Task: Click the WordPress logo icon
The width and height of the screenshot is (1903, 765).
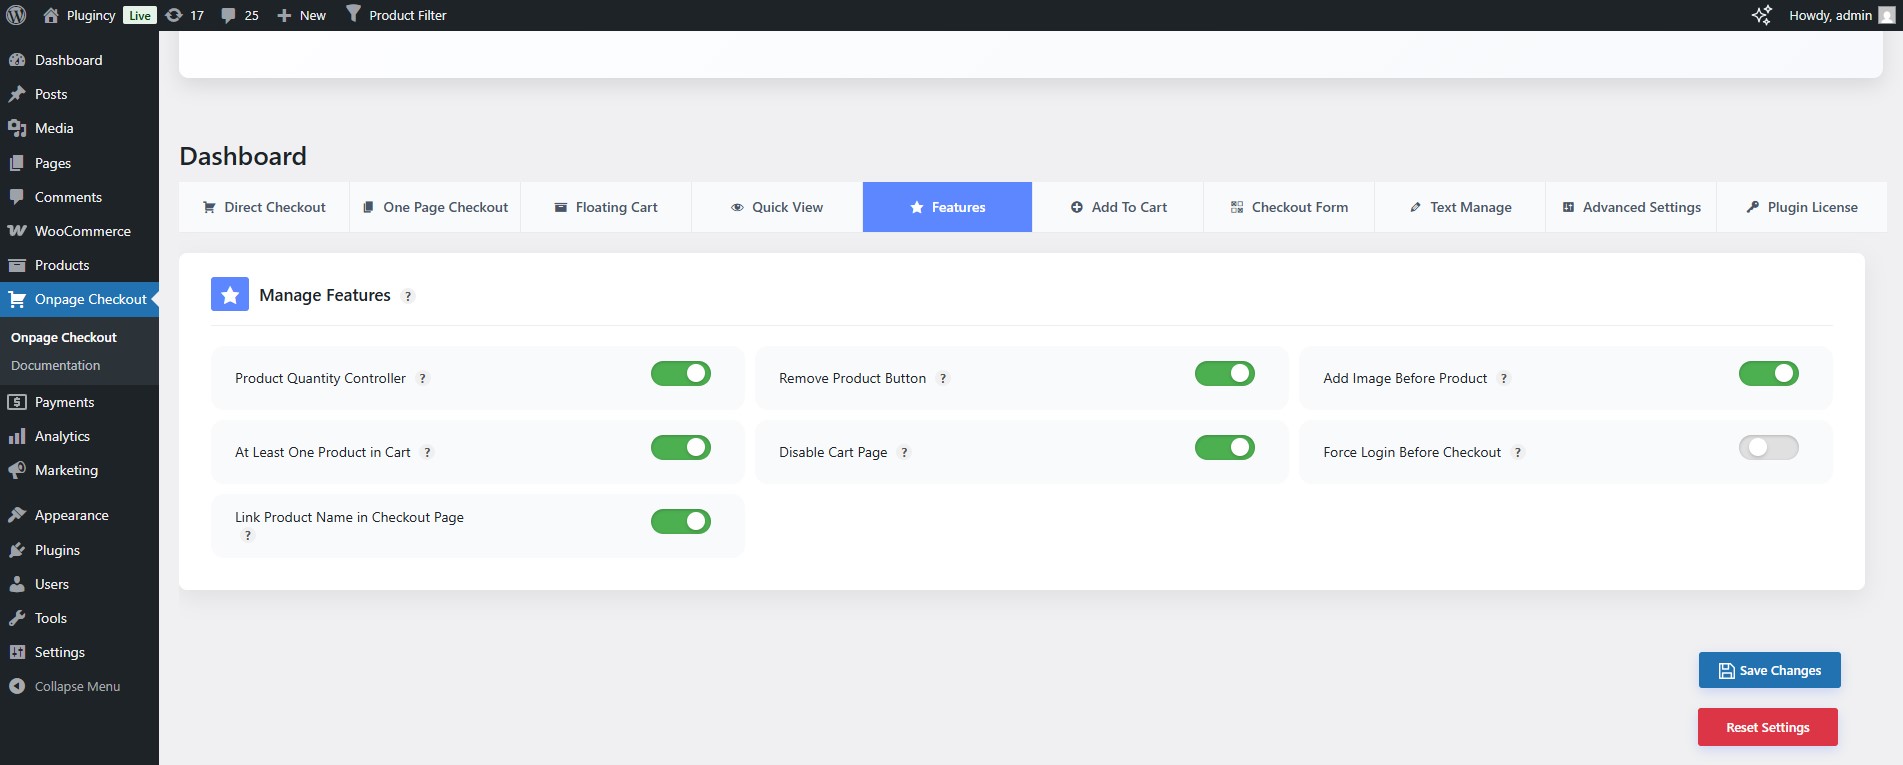Action: click(x=16, y=15)
